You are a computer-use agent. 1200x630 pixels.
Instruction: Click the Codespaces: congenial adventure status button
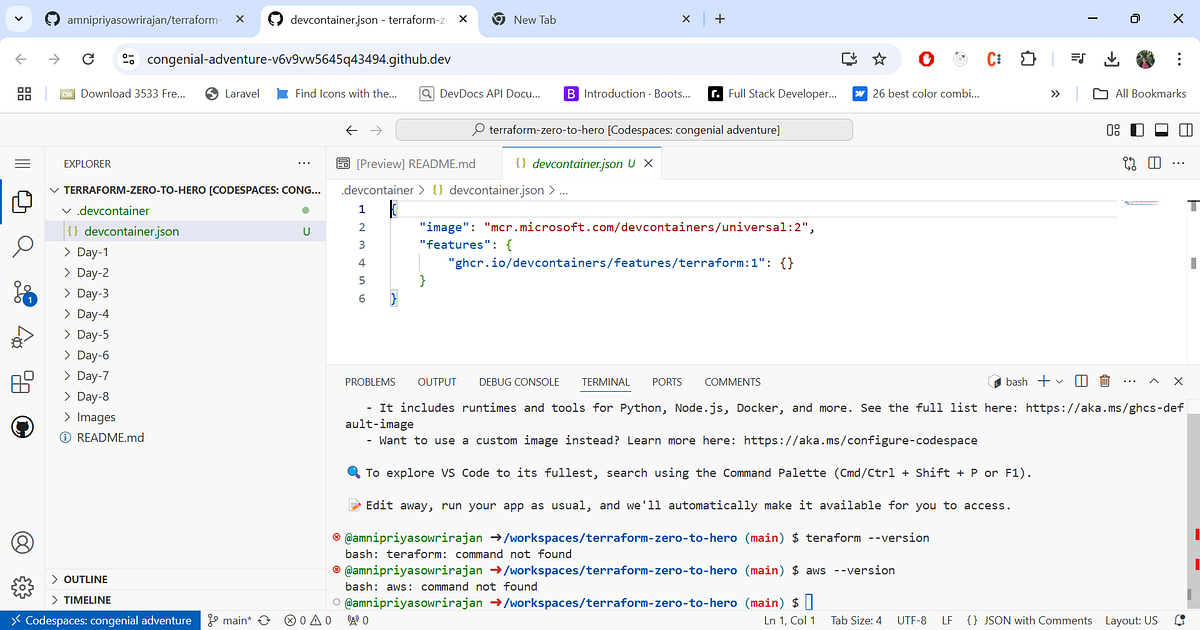[x=99, y=620]
